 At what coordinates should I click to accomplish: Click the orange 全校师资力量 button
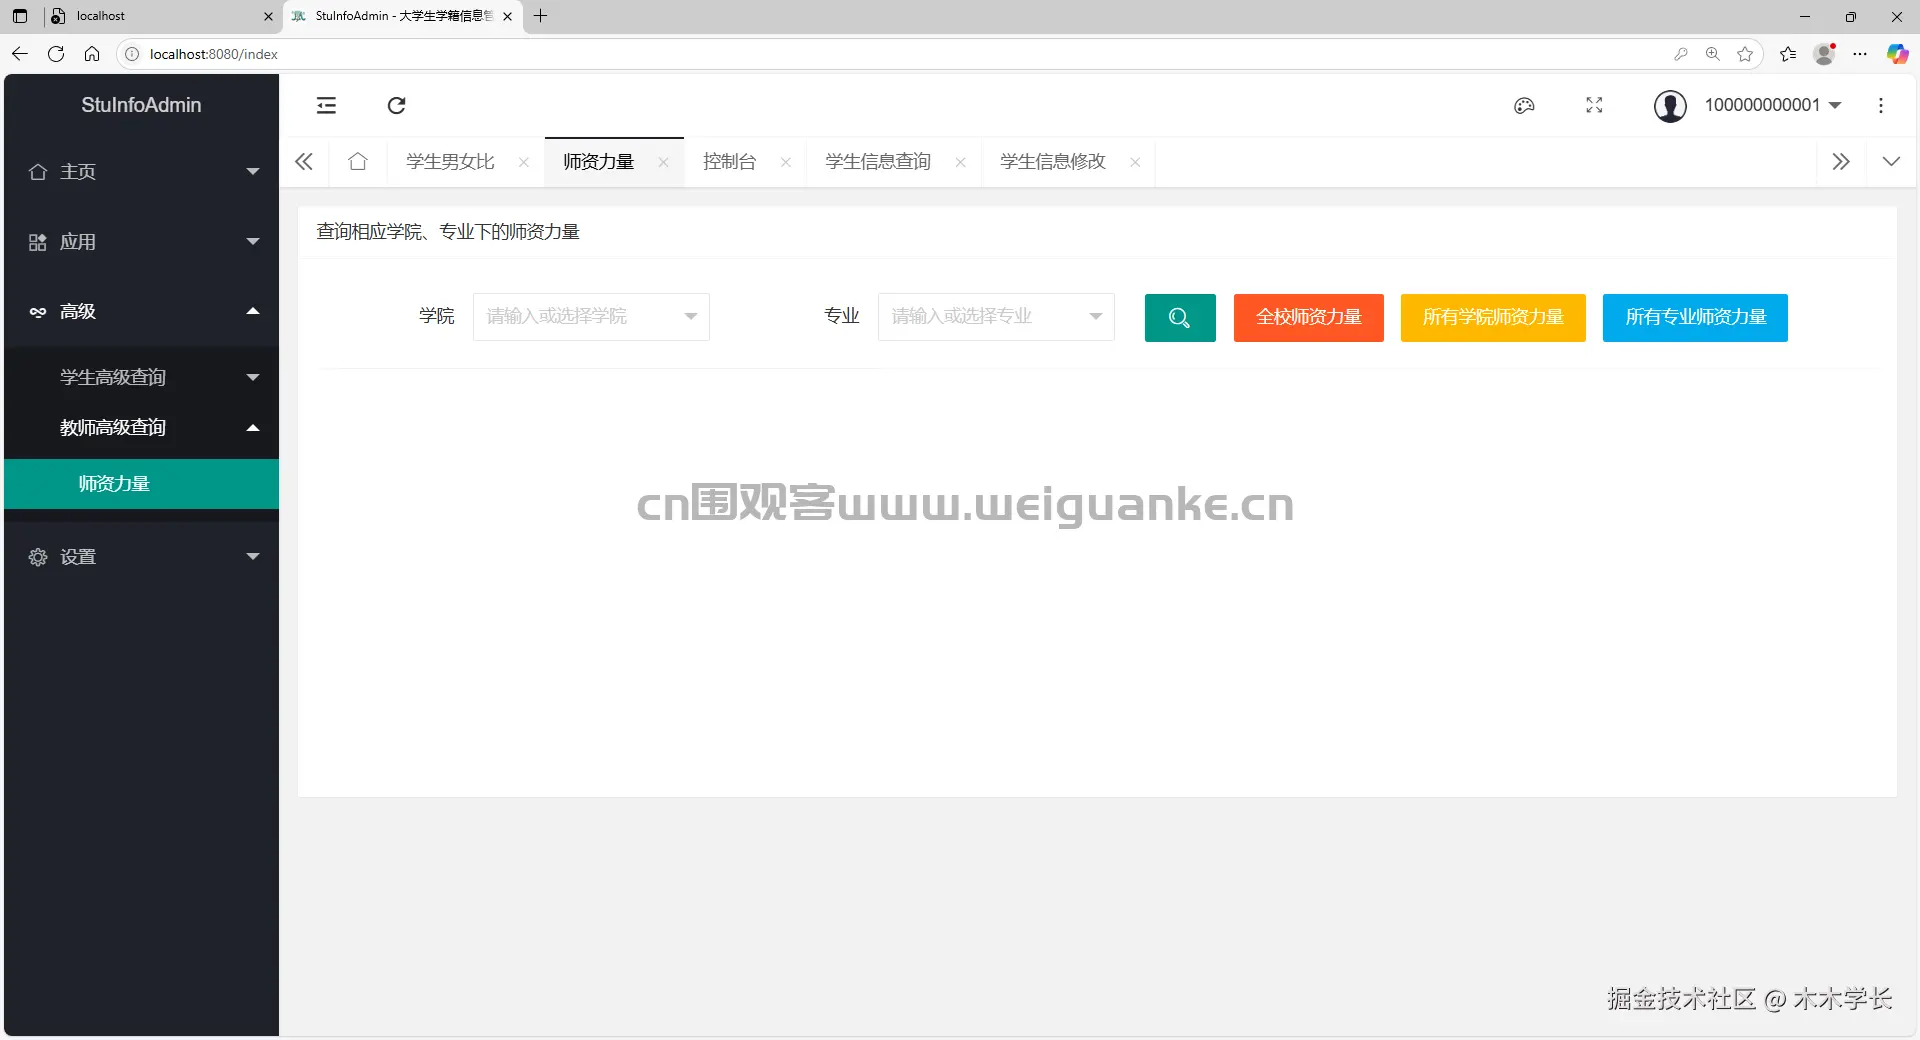[x=1307, y=317]
